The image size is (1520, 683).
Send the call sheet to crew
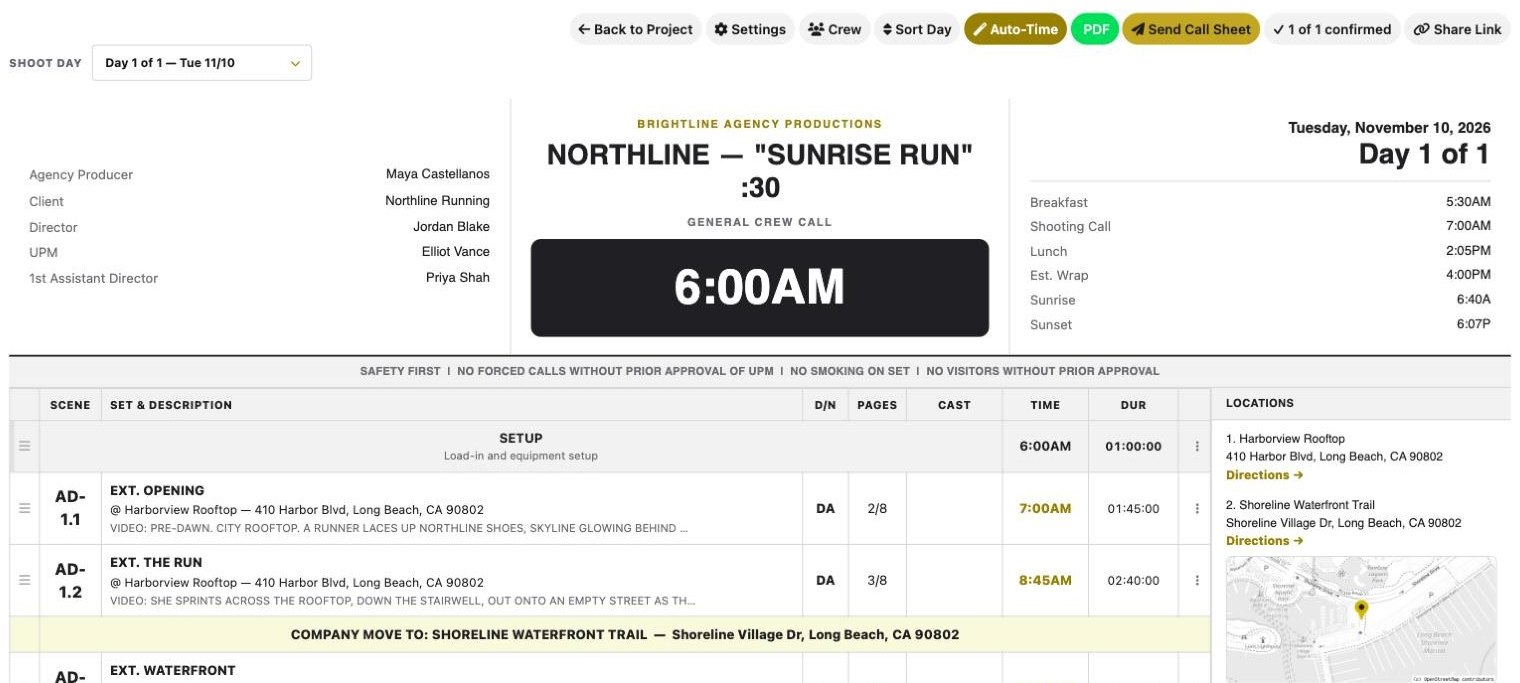[x=1190, y=29]
